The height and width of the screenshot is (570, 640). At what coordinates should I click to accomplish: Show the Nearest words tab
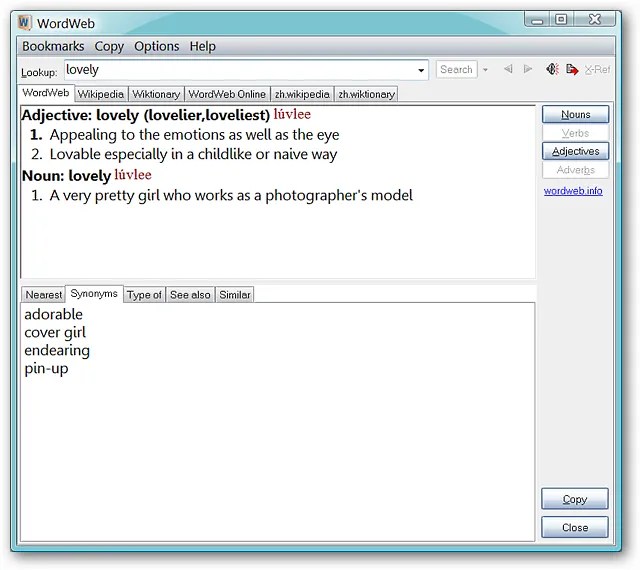[44, 294]
